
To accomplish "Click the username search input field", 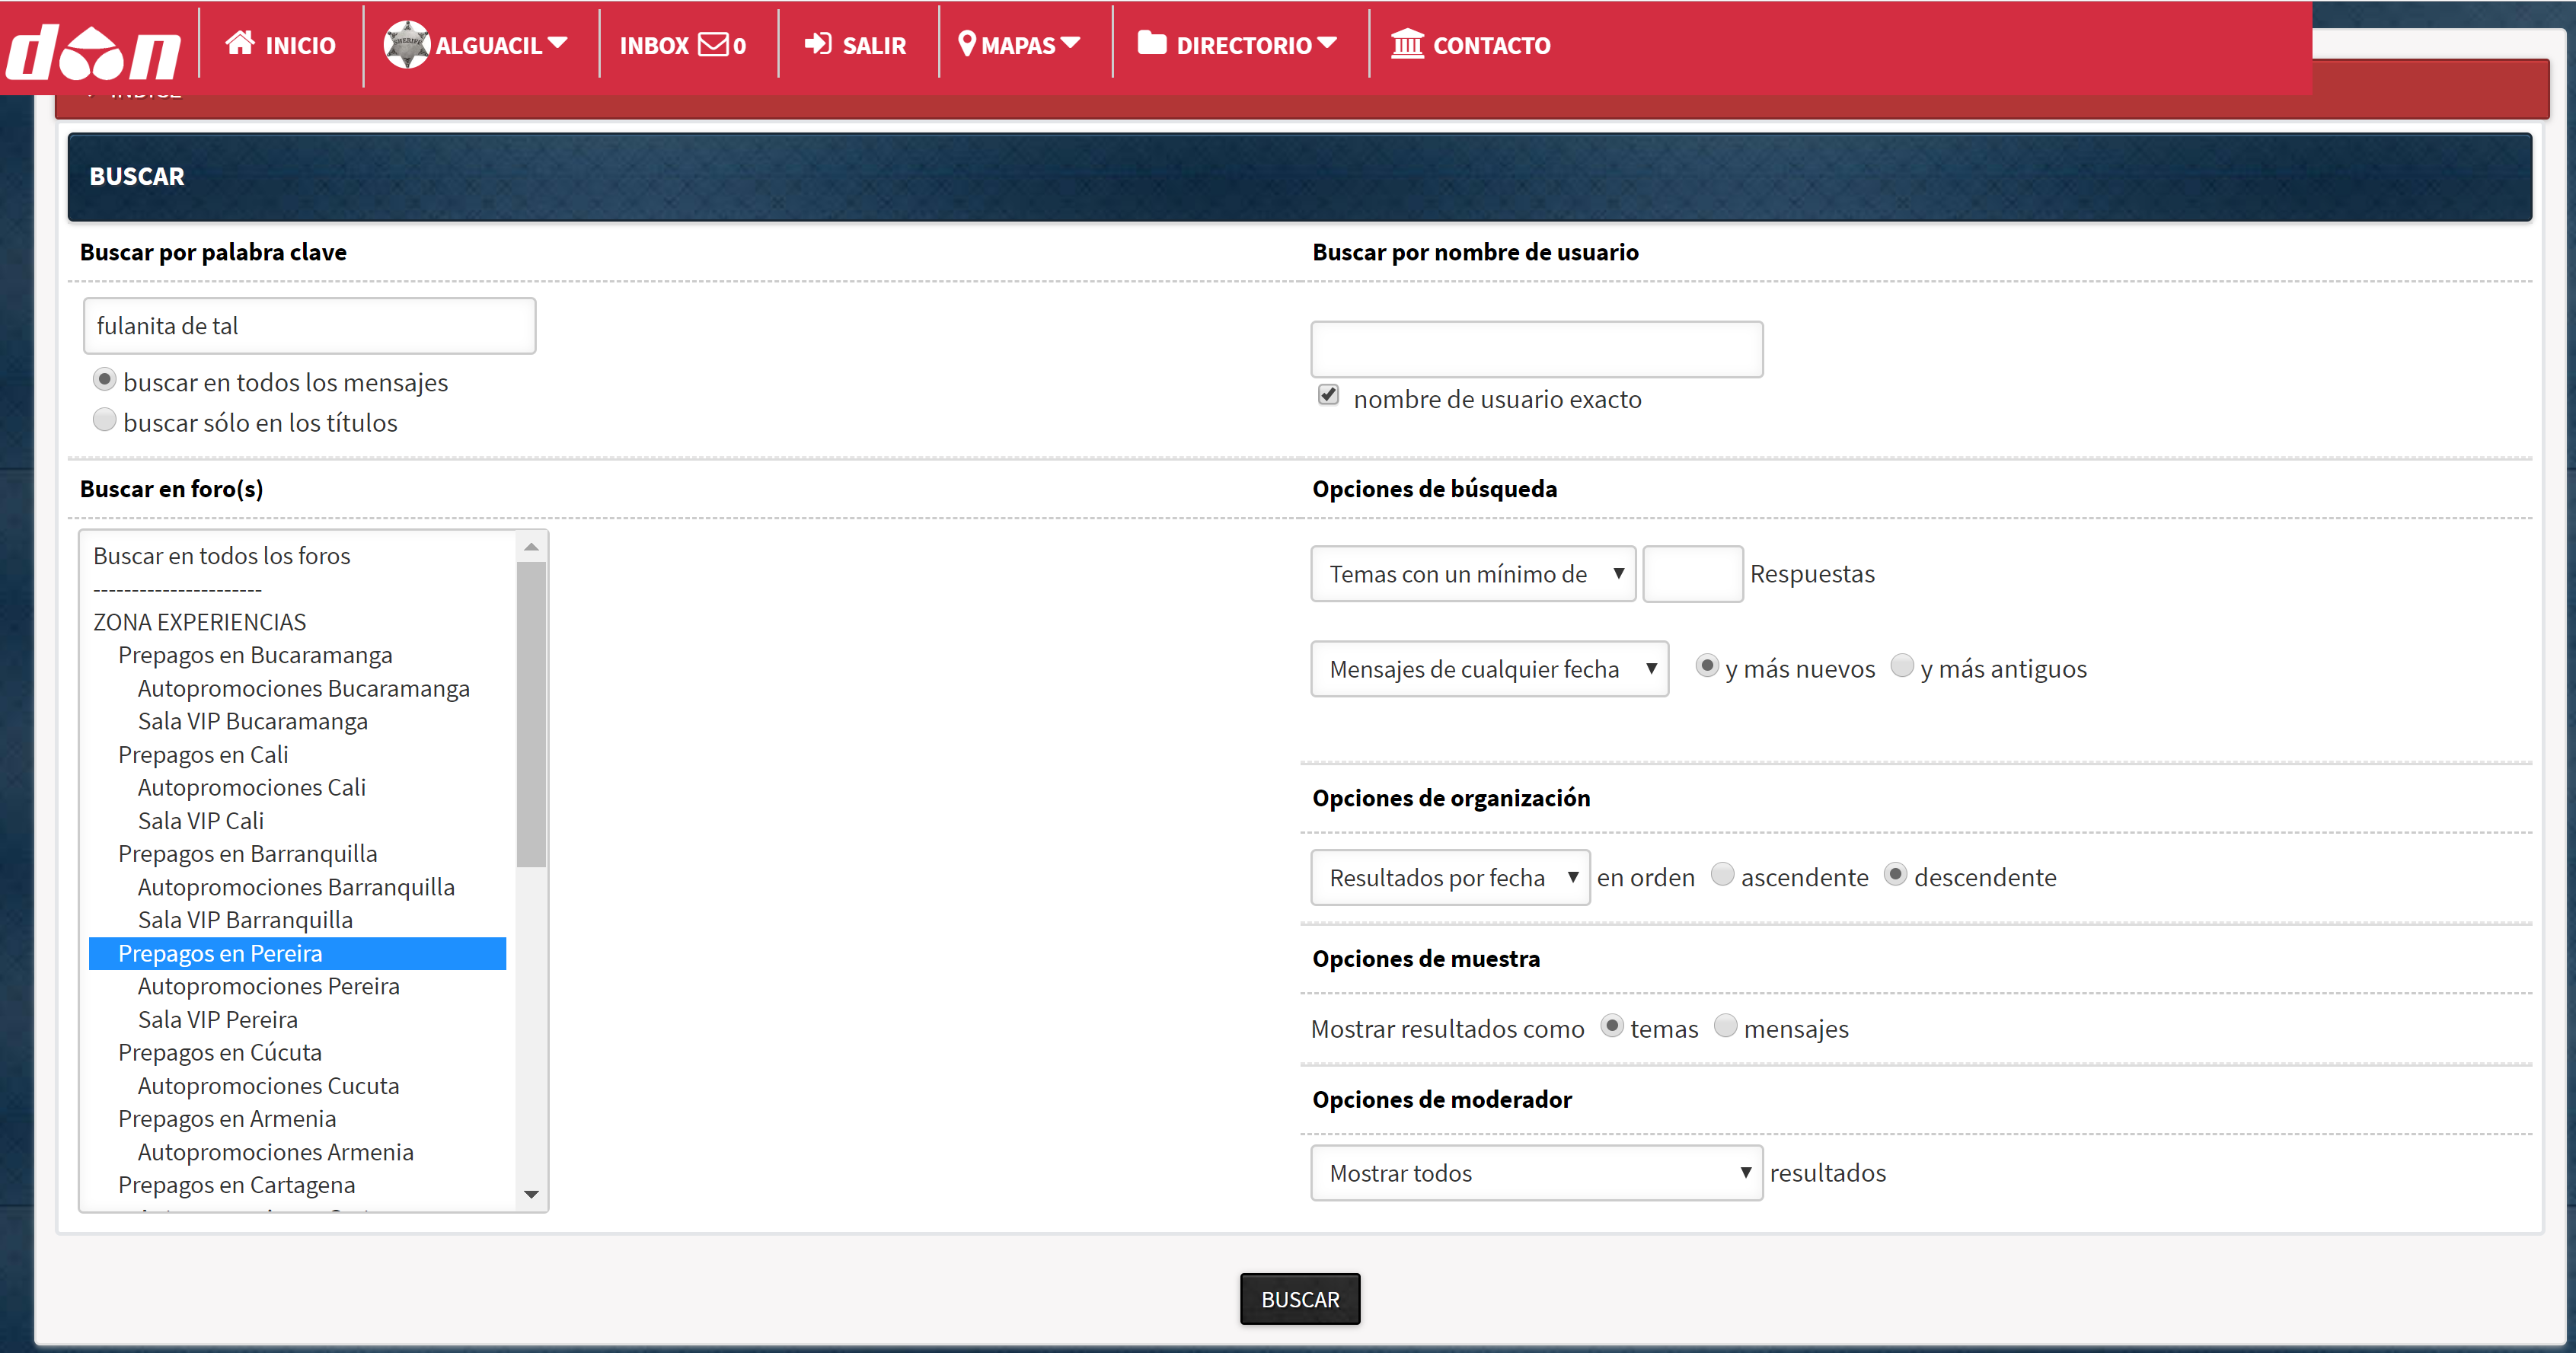I will point(1536,350).
